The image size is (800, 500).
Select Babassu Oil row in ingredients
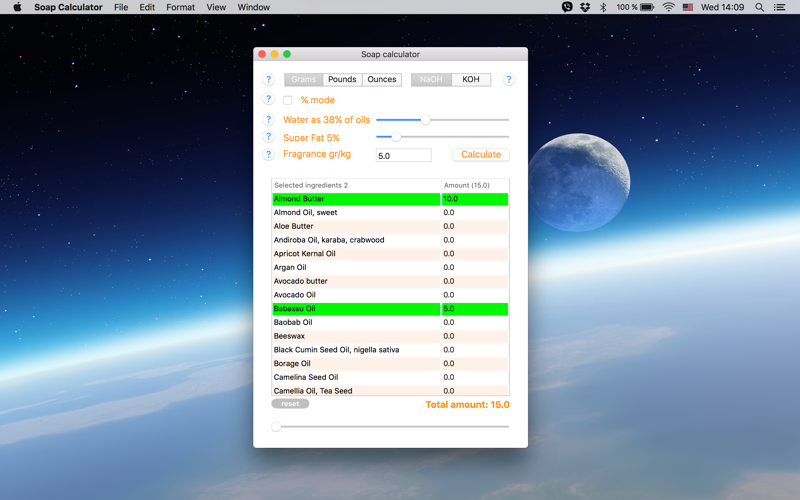point(390,309)
